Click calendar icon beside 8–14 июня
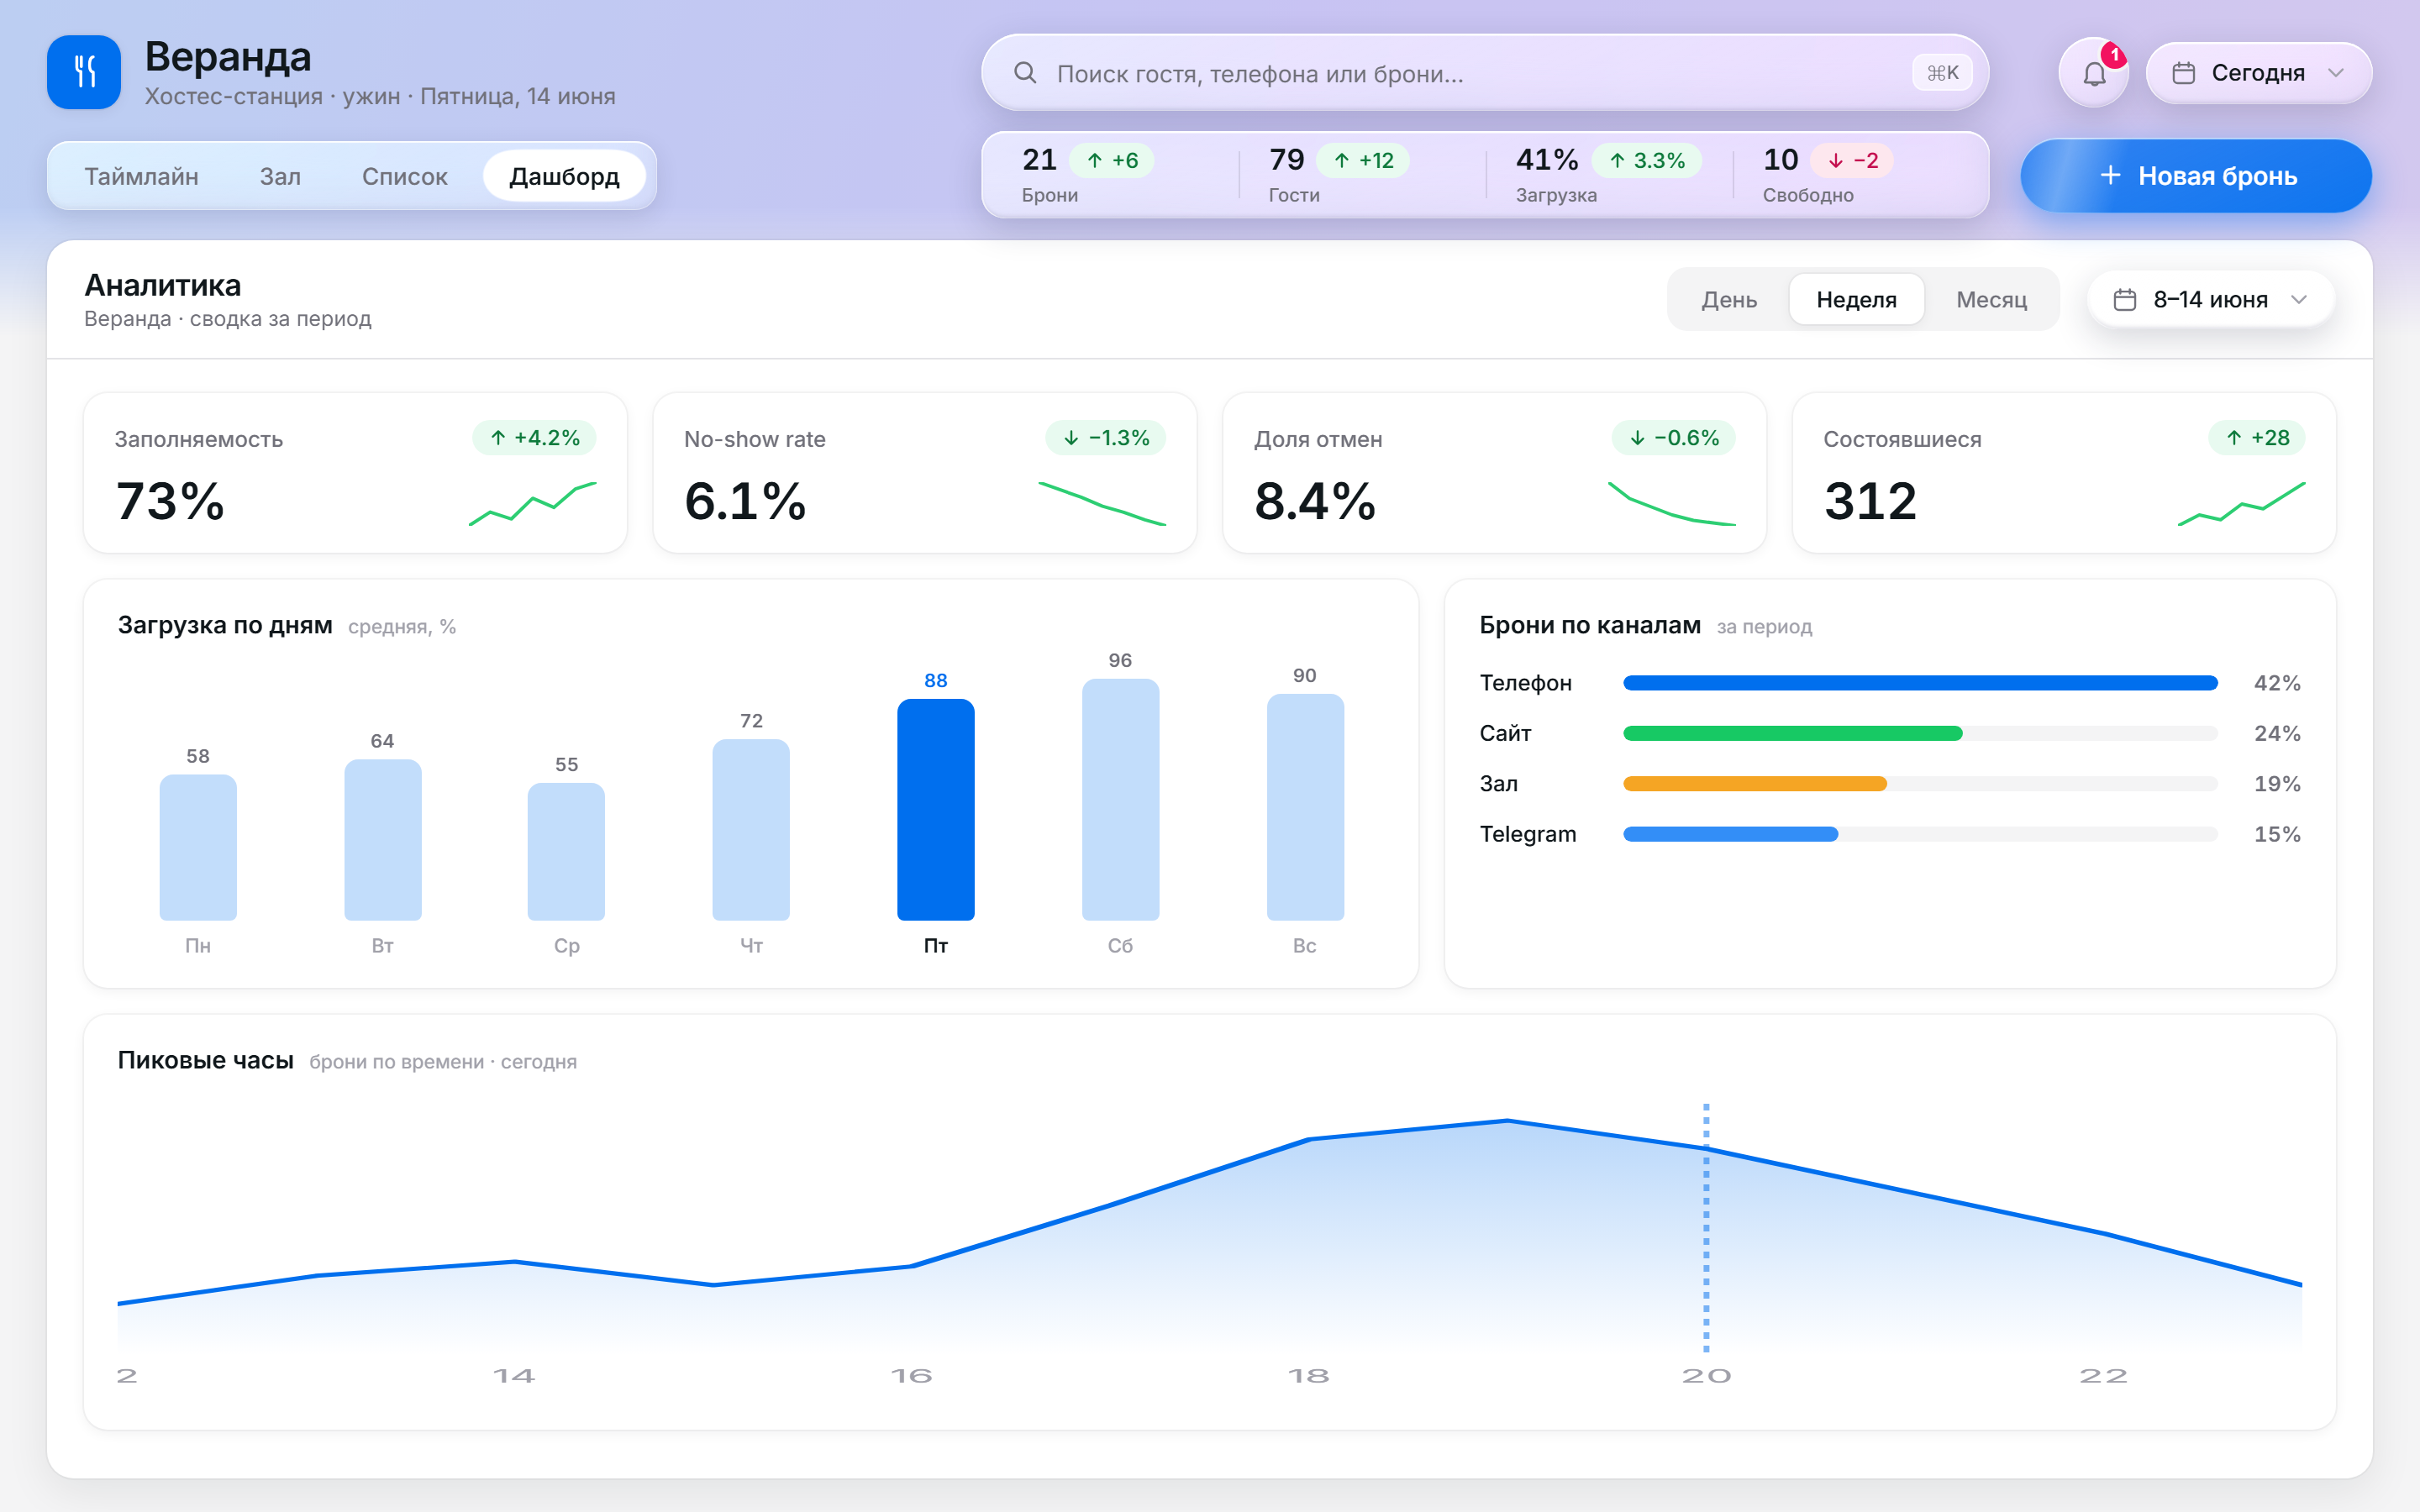Viewport: 2420px width, 1512px height. 2125,300
